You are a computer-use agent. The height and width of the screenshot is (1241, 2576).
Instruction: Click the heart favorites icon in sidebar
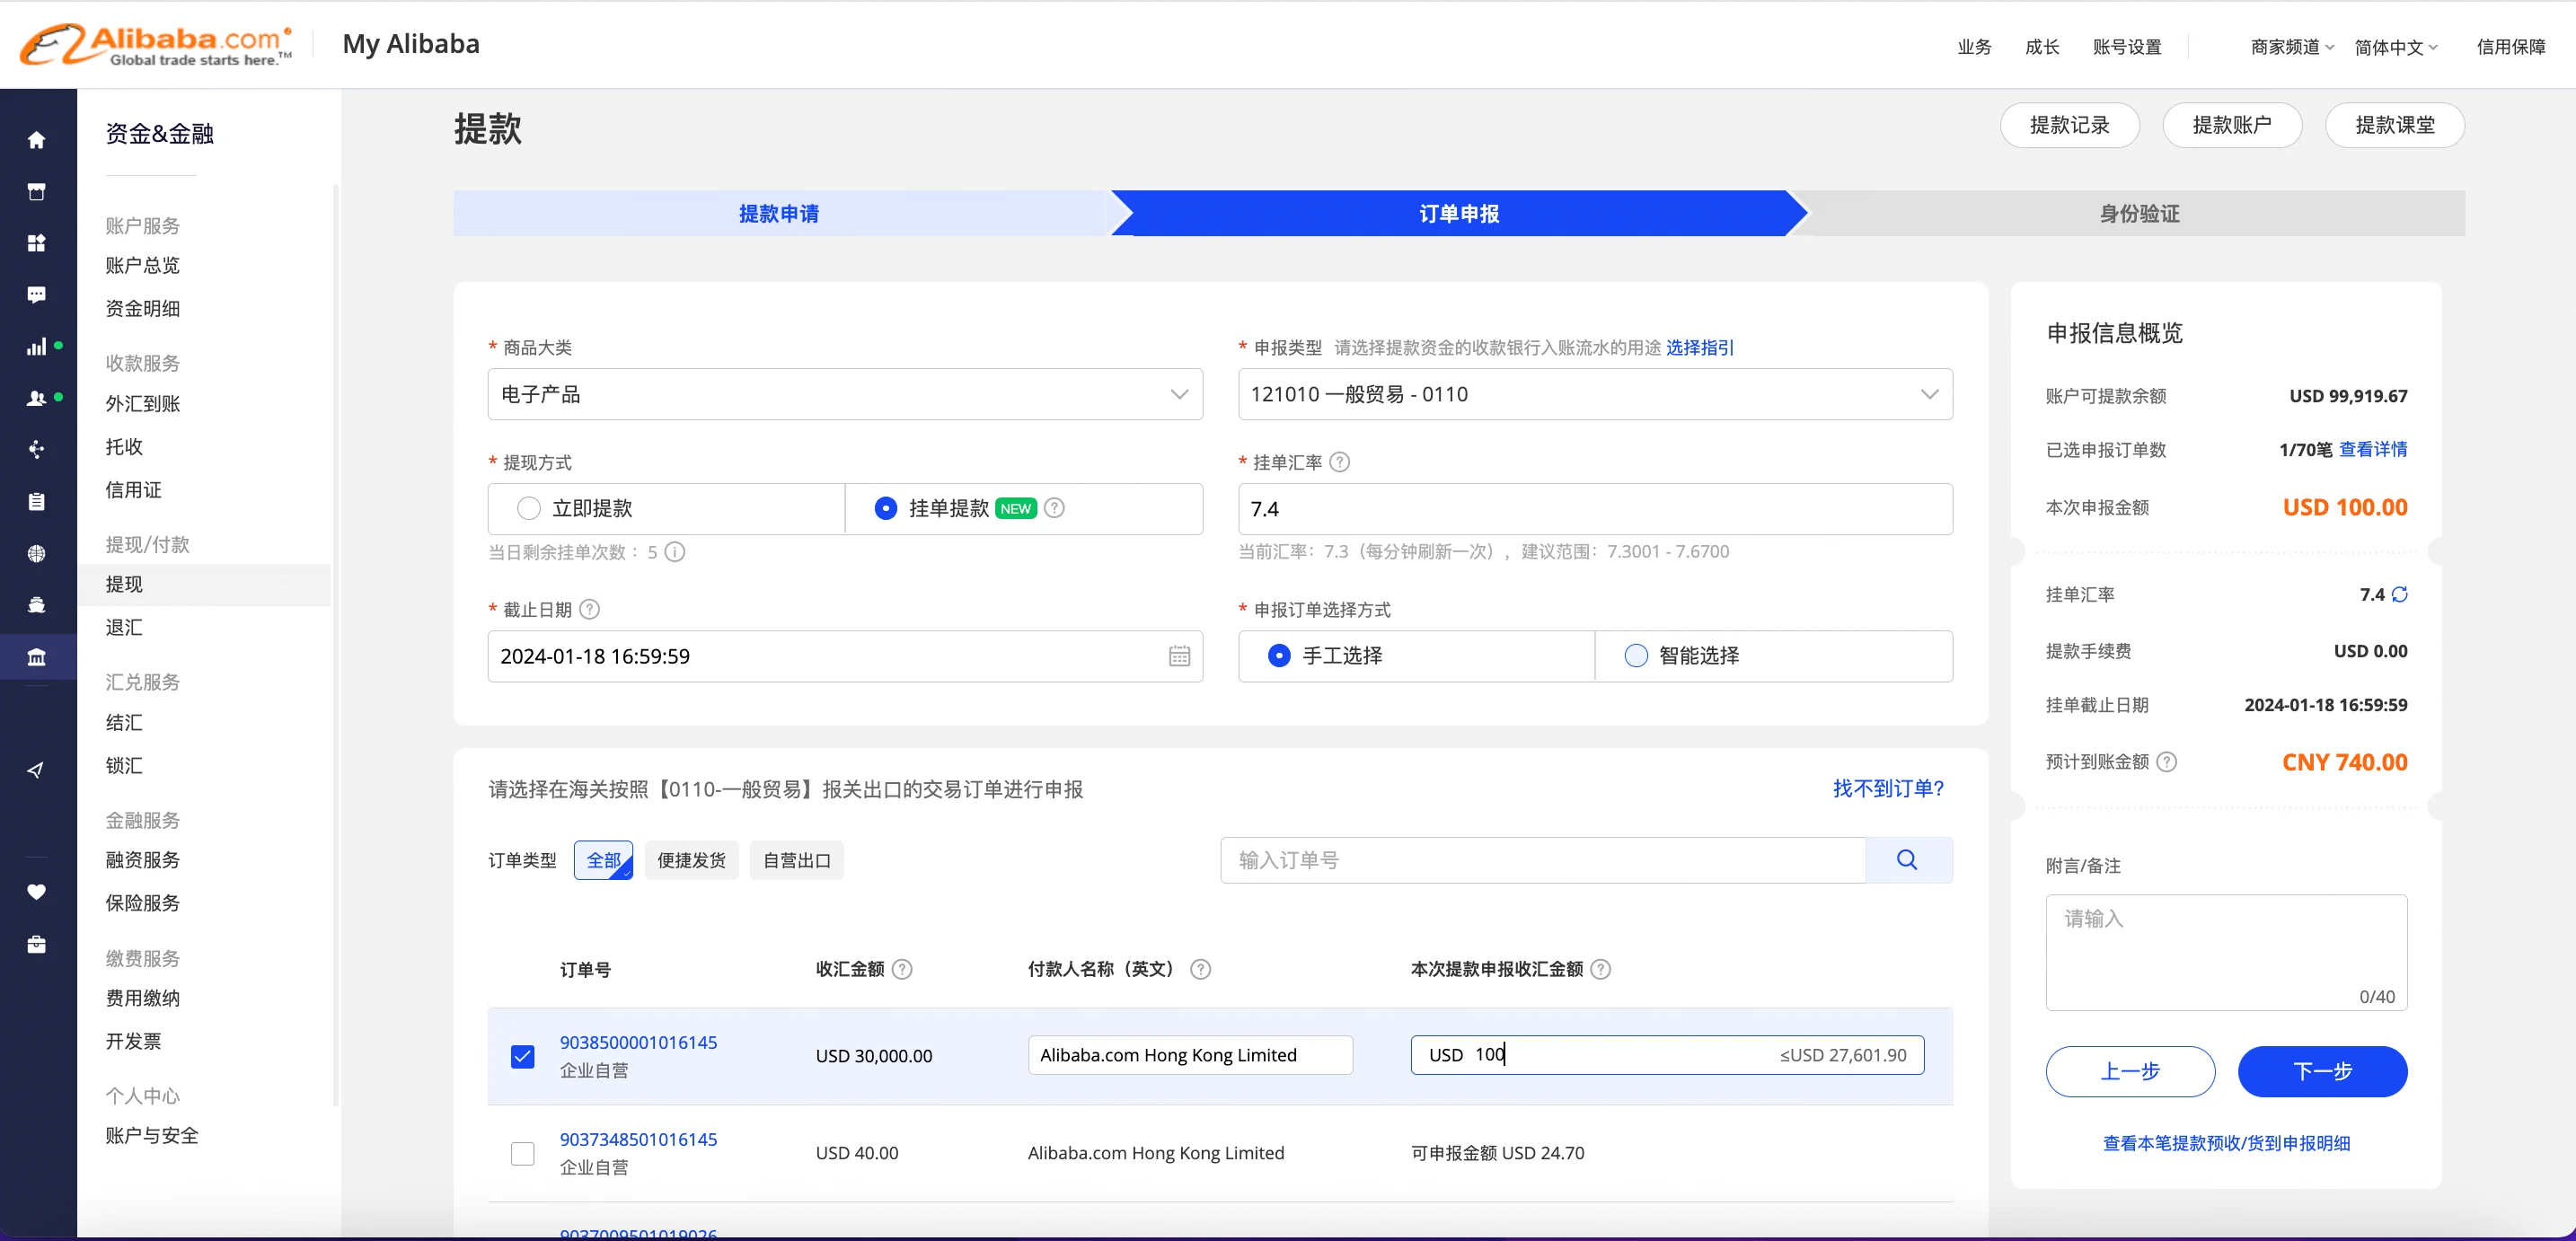(37, 892)
